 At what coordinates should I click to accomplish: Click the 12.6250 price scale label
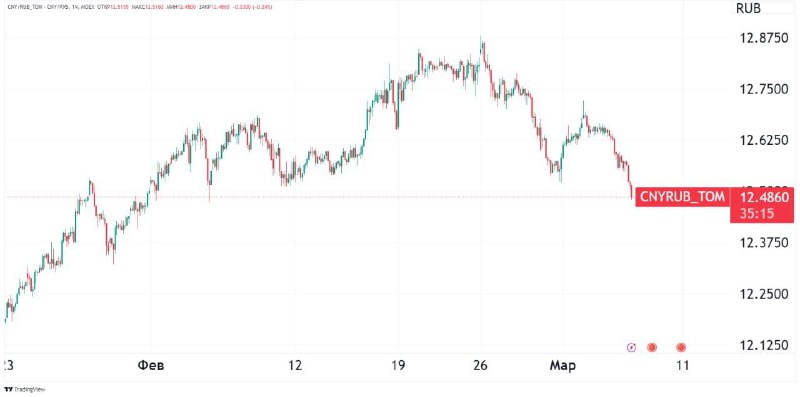(764, 140)
